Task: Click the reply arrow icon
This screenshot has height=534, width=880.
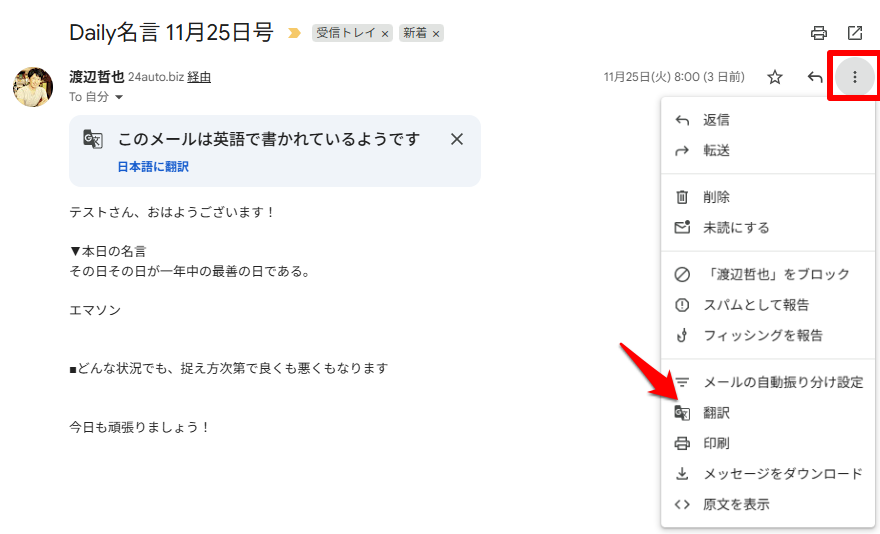Action: [x=815, y=77]
